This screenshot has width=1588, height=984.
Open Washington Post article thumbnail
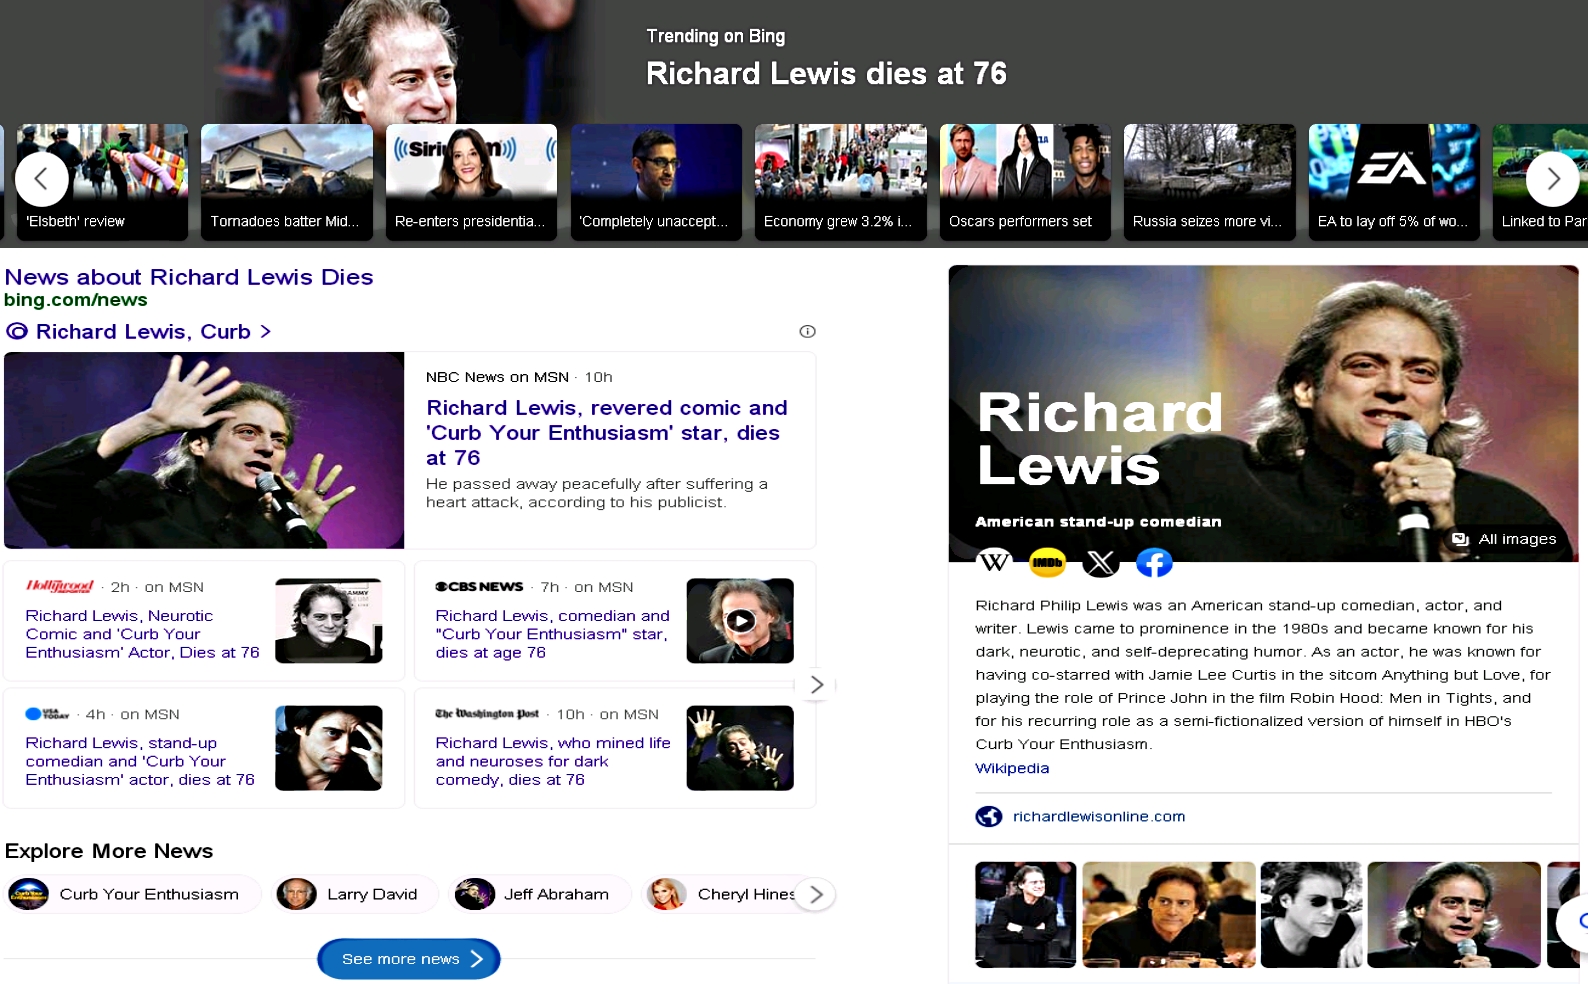click(740, 748)
